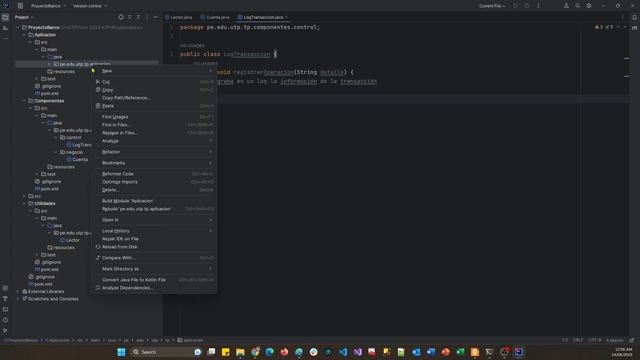640x360 pixels.
Task: Switch to Cuenta.java editor tab
Action: click(x=215, y=17)
